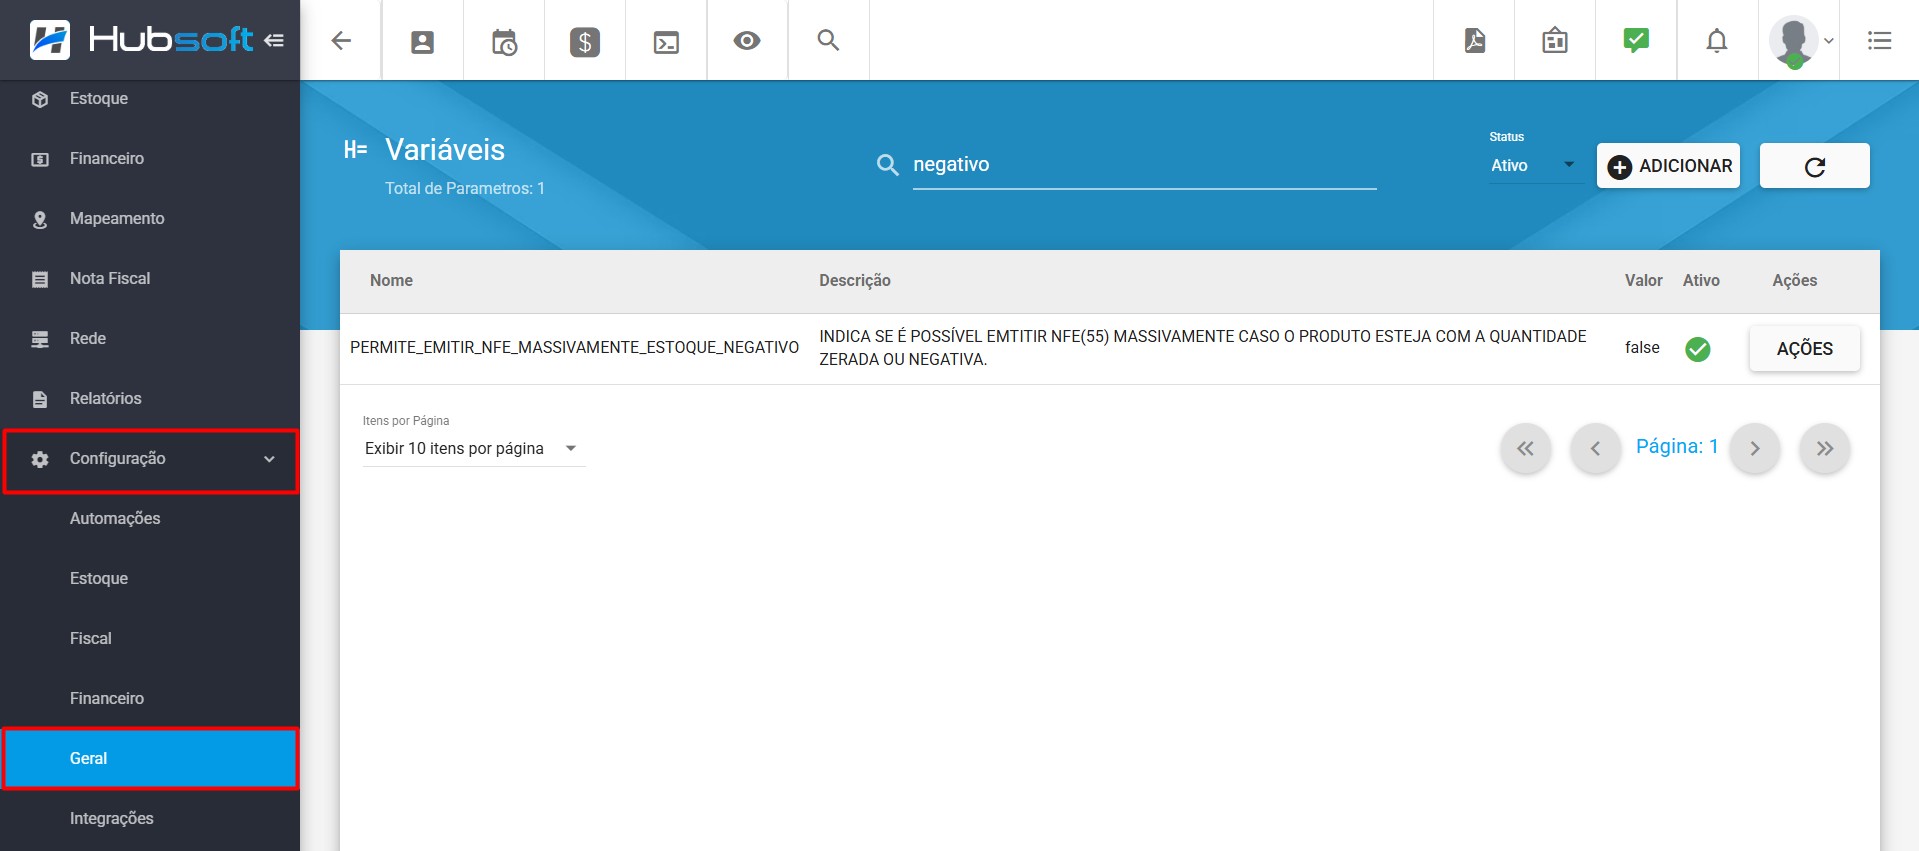1919x851 pixels.
Task: Click the Valor column header
Action: pyautogui.click(x=1643, y=281)
